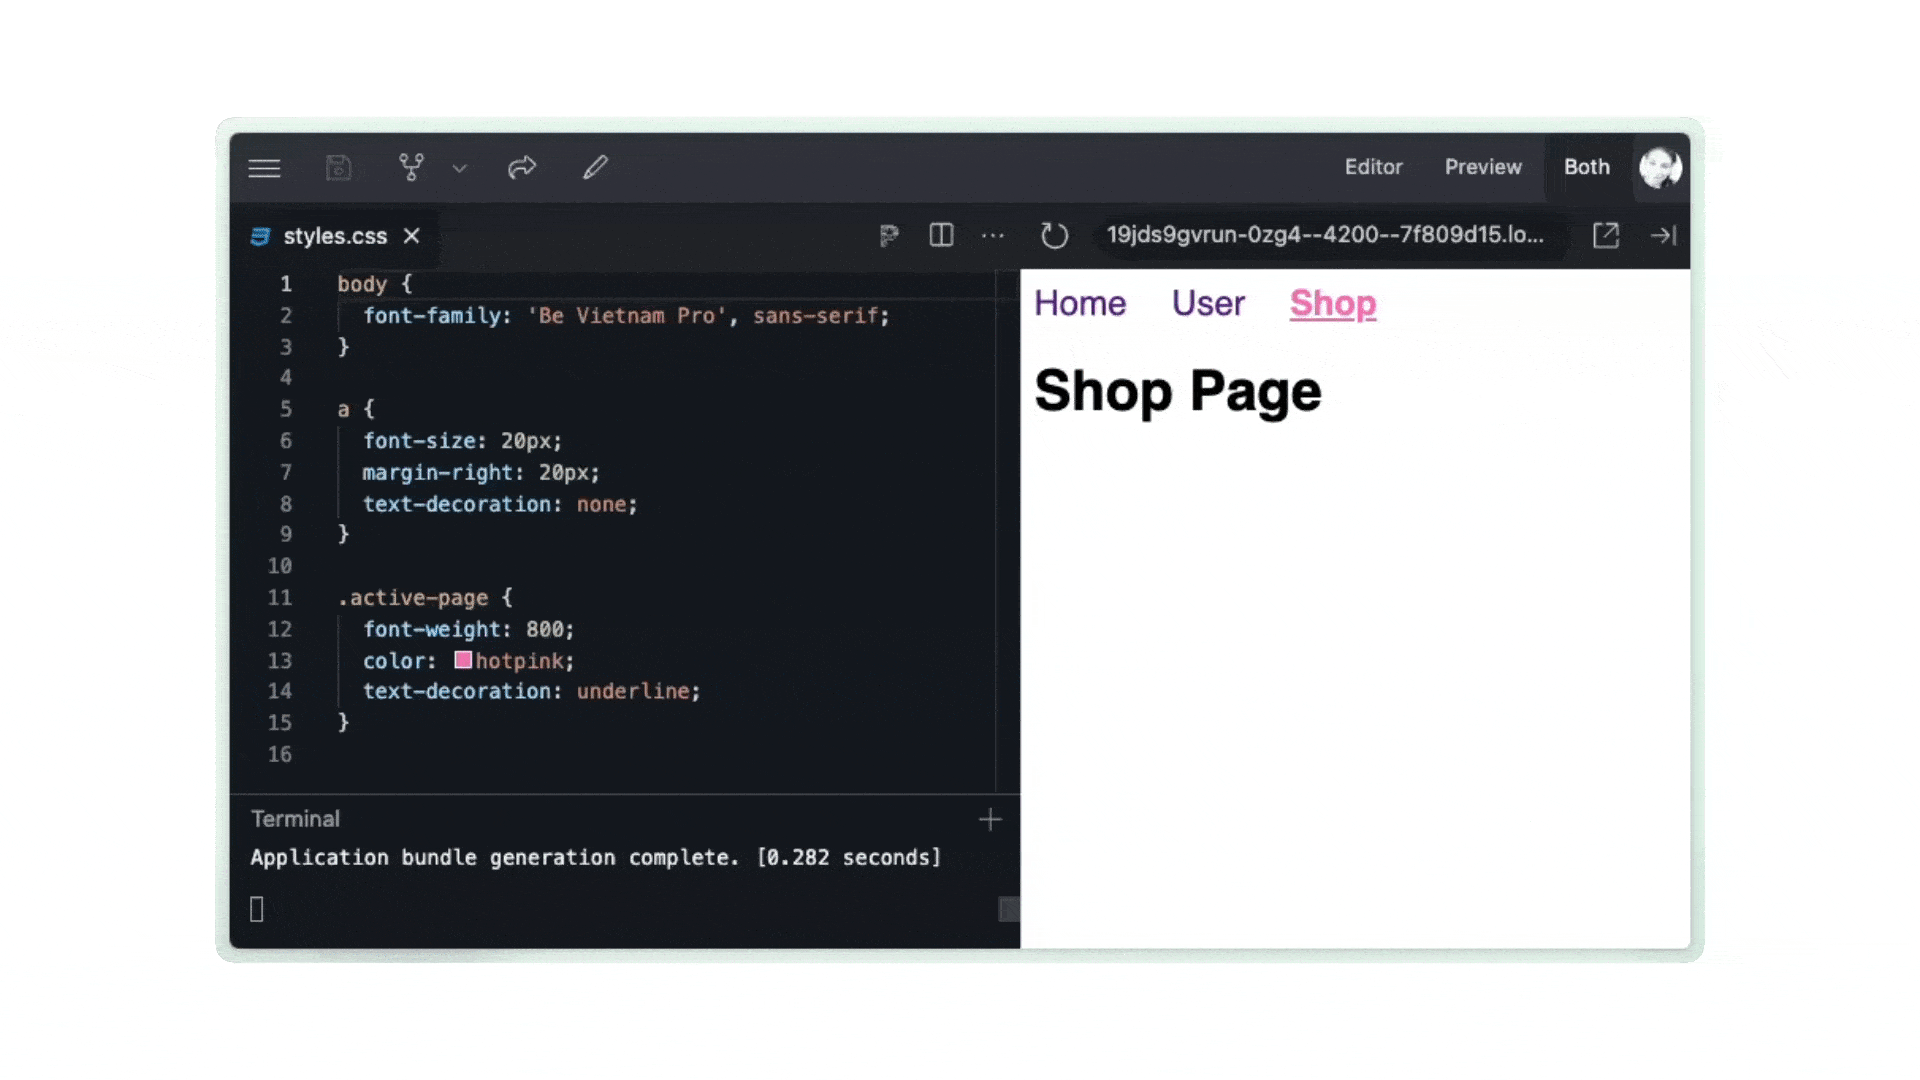
Task: Click the save disk icon
Action: [x=339, y=168]
